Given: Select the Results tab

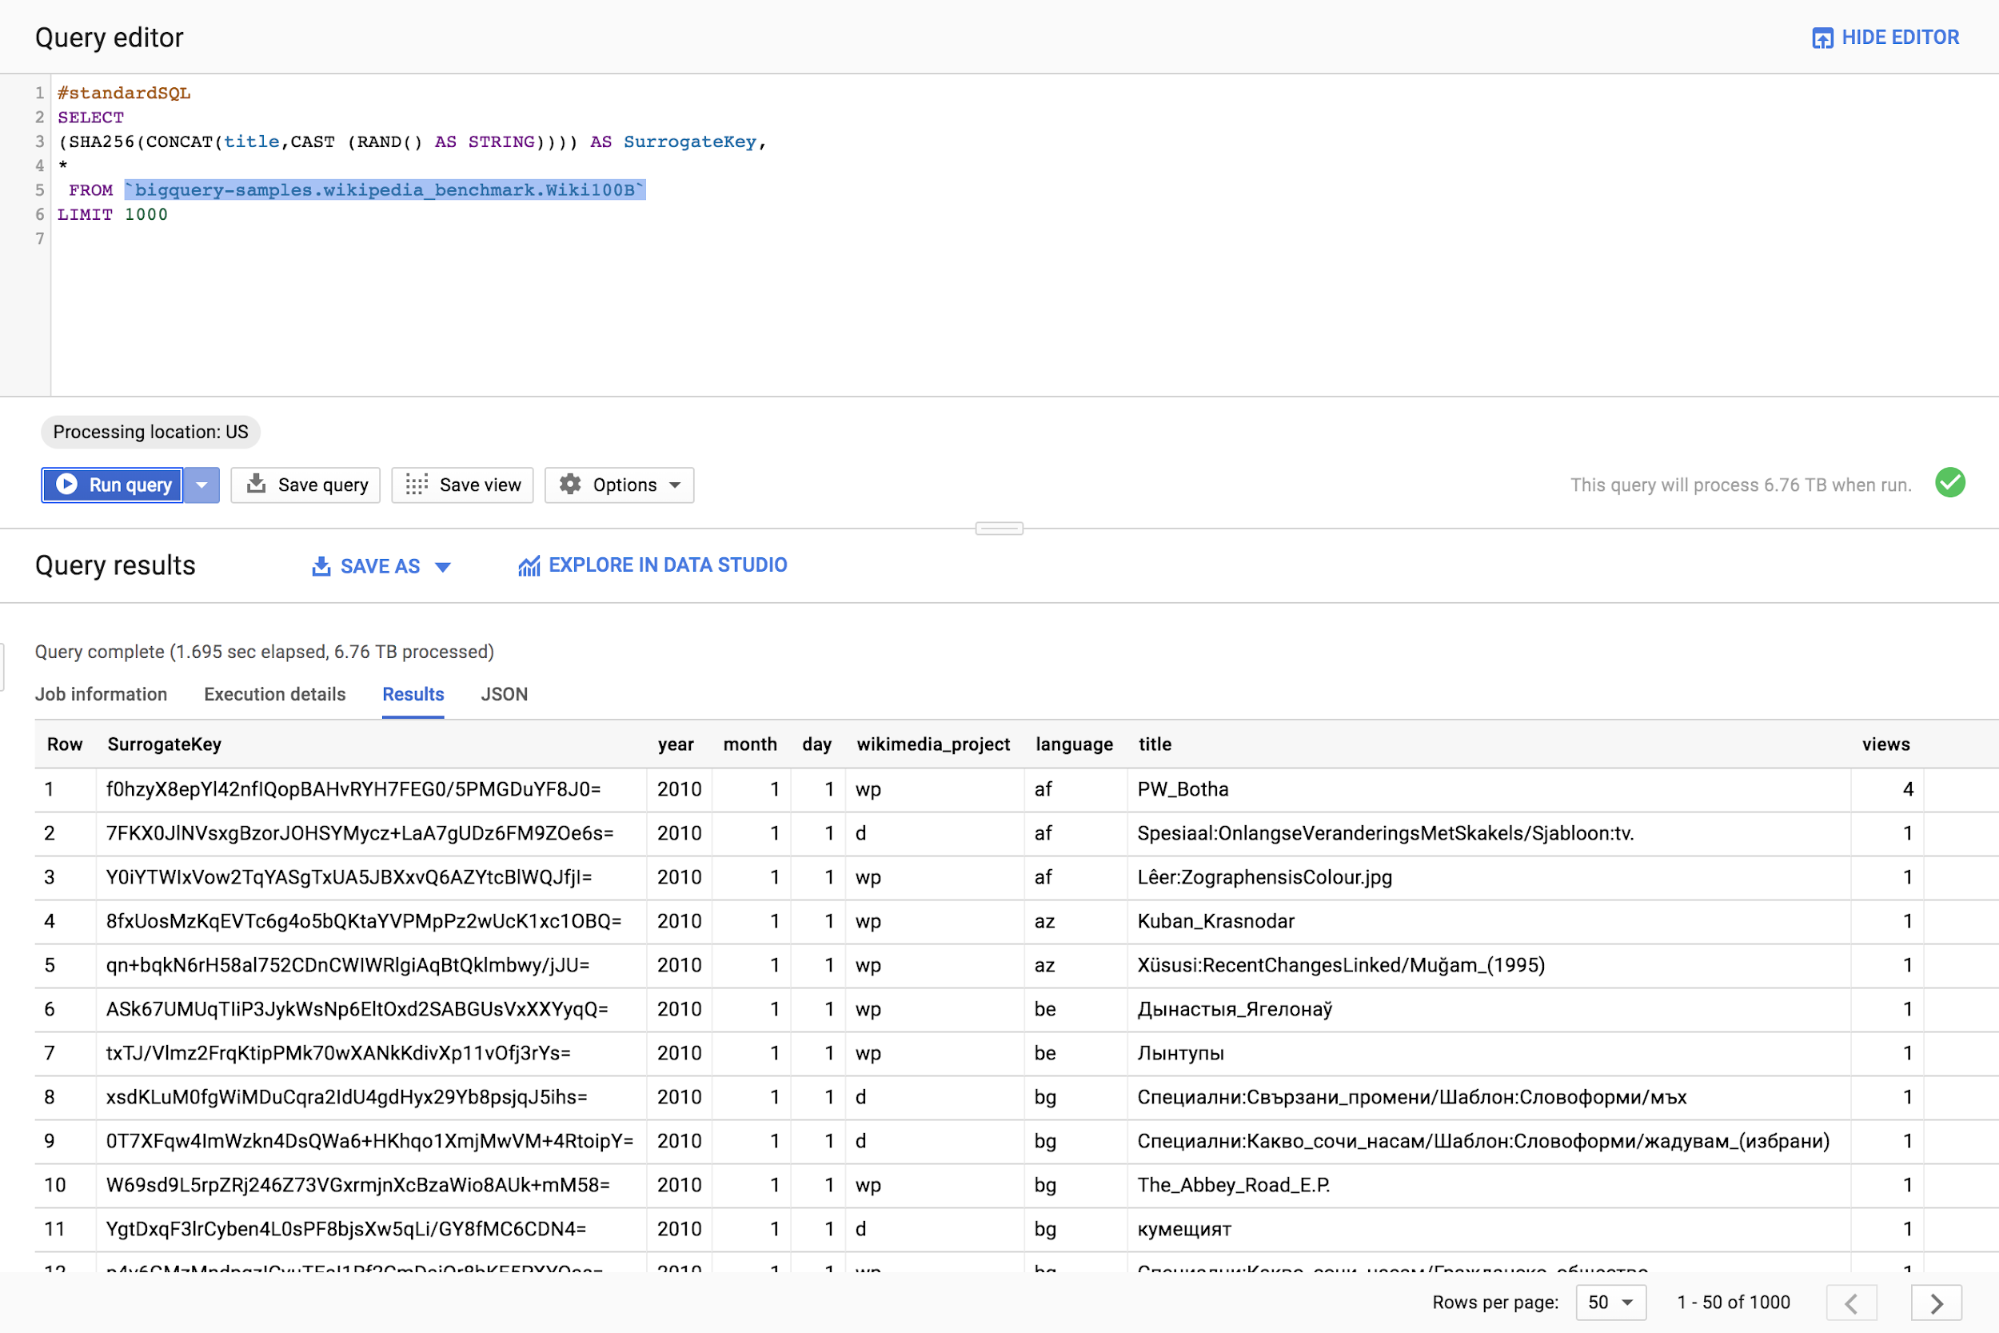Looking at the screenshot, I should [413, 694].
